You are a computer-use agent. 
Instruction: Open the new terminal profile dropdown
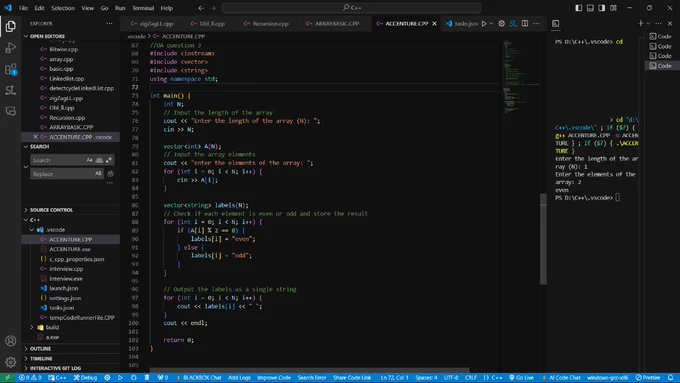(x=648, y=23)
